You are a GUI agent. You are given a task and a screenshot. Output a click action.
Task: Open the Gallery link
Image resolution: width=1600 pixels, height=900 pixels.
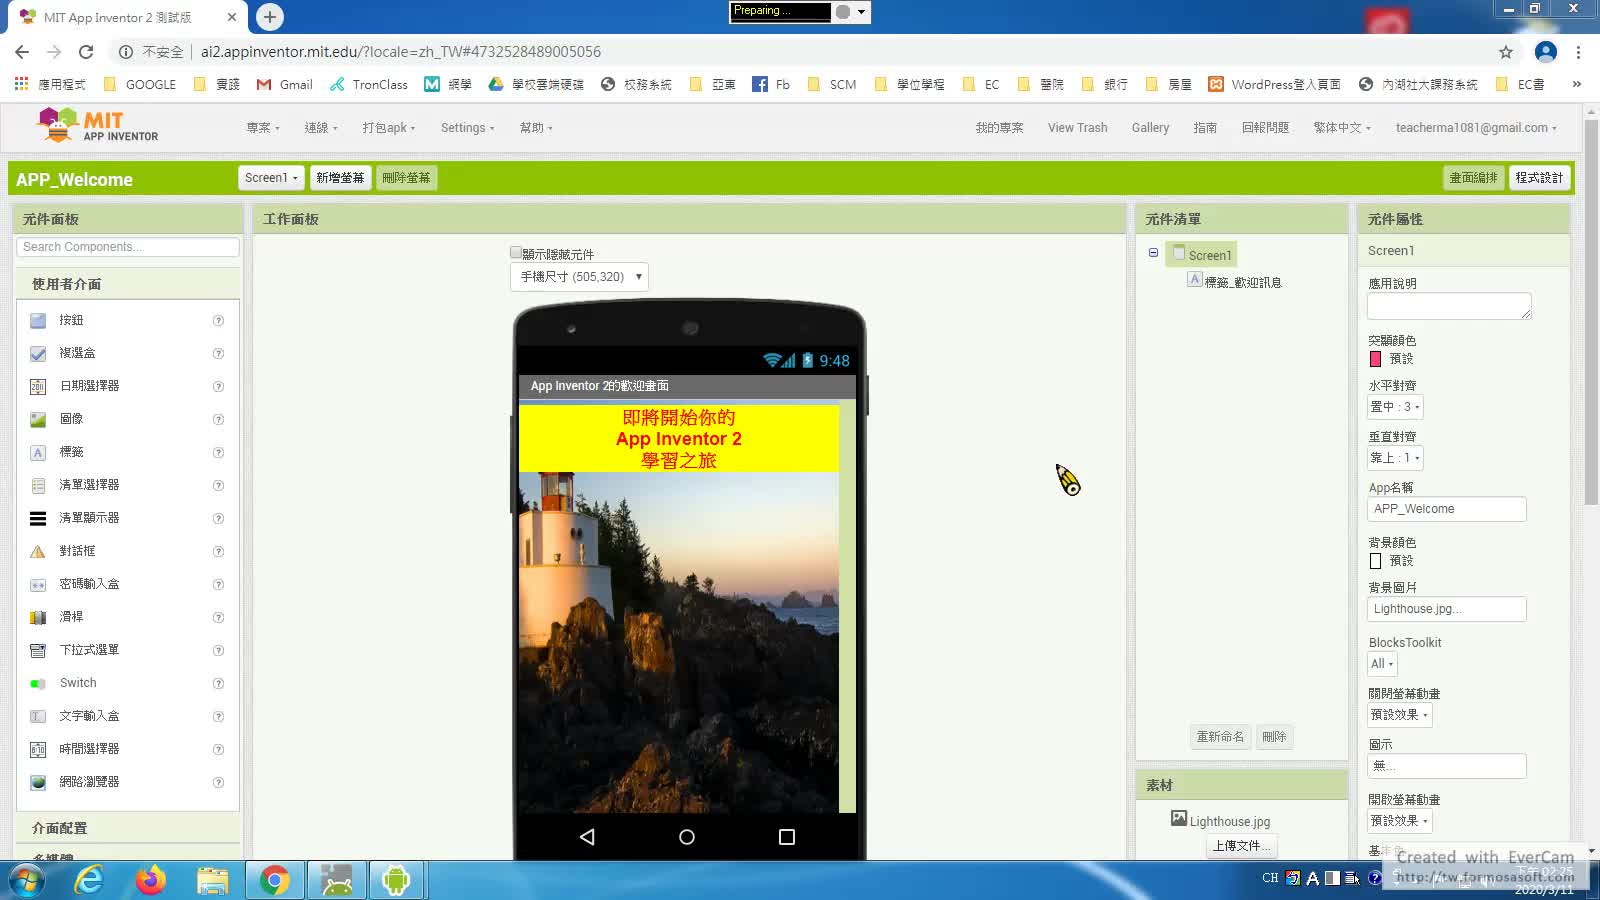(1150, 128)
